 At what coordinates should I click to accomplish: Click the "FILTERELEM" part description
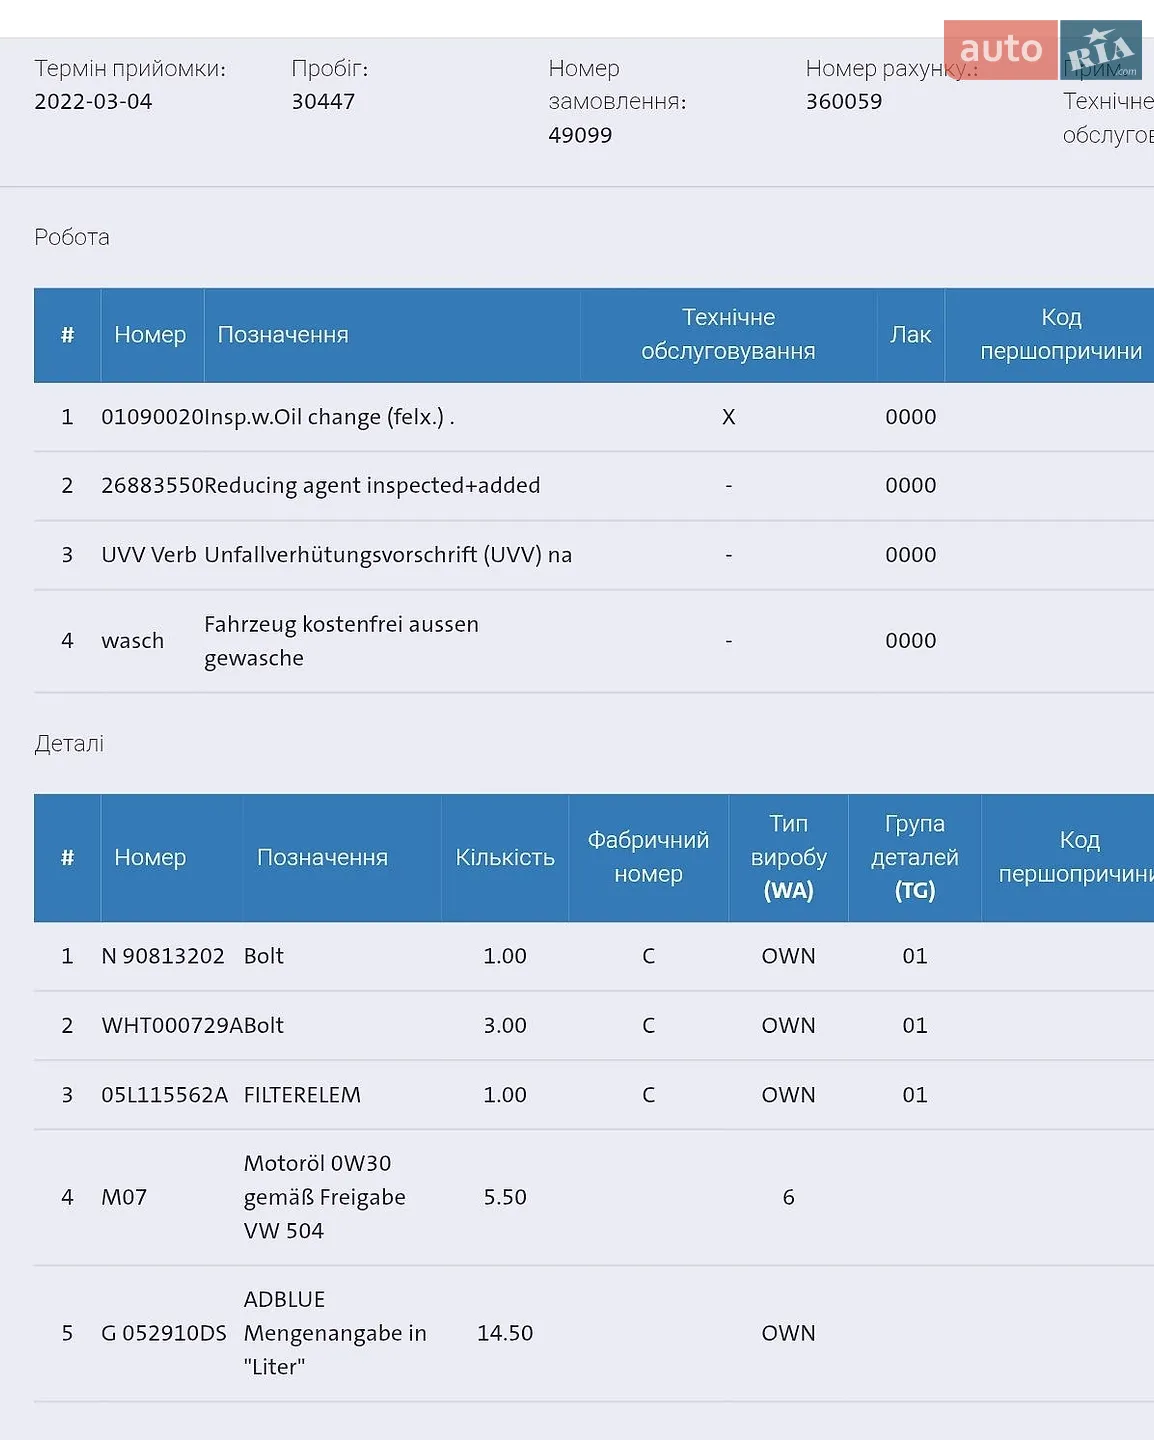point(302,1095)
